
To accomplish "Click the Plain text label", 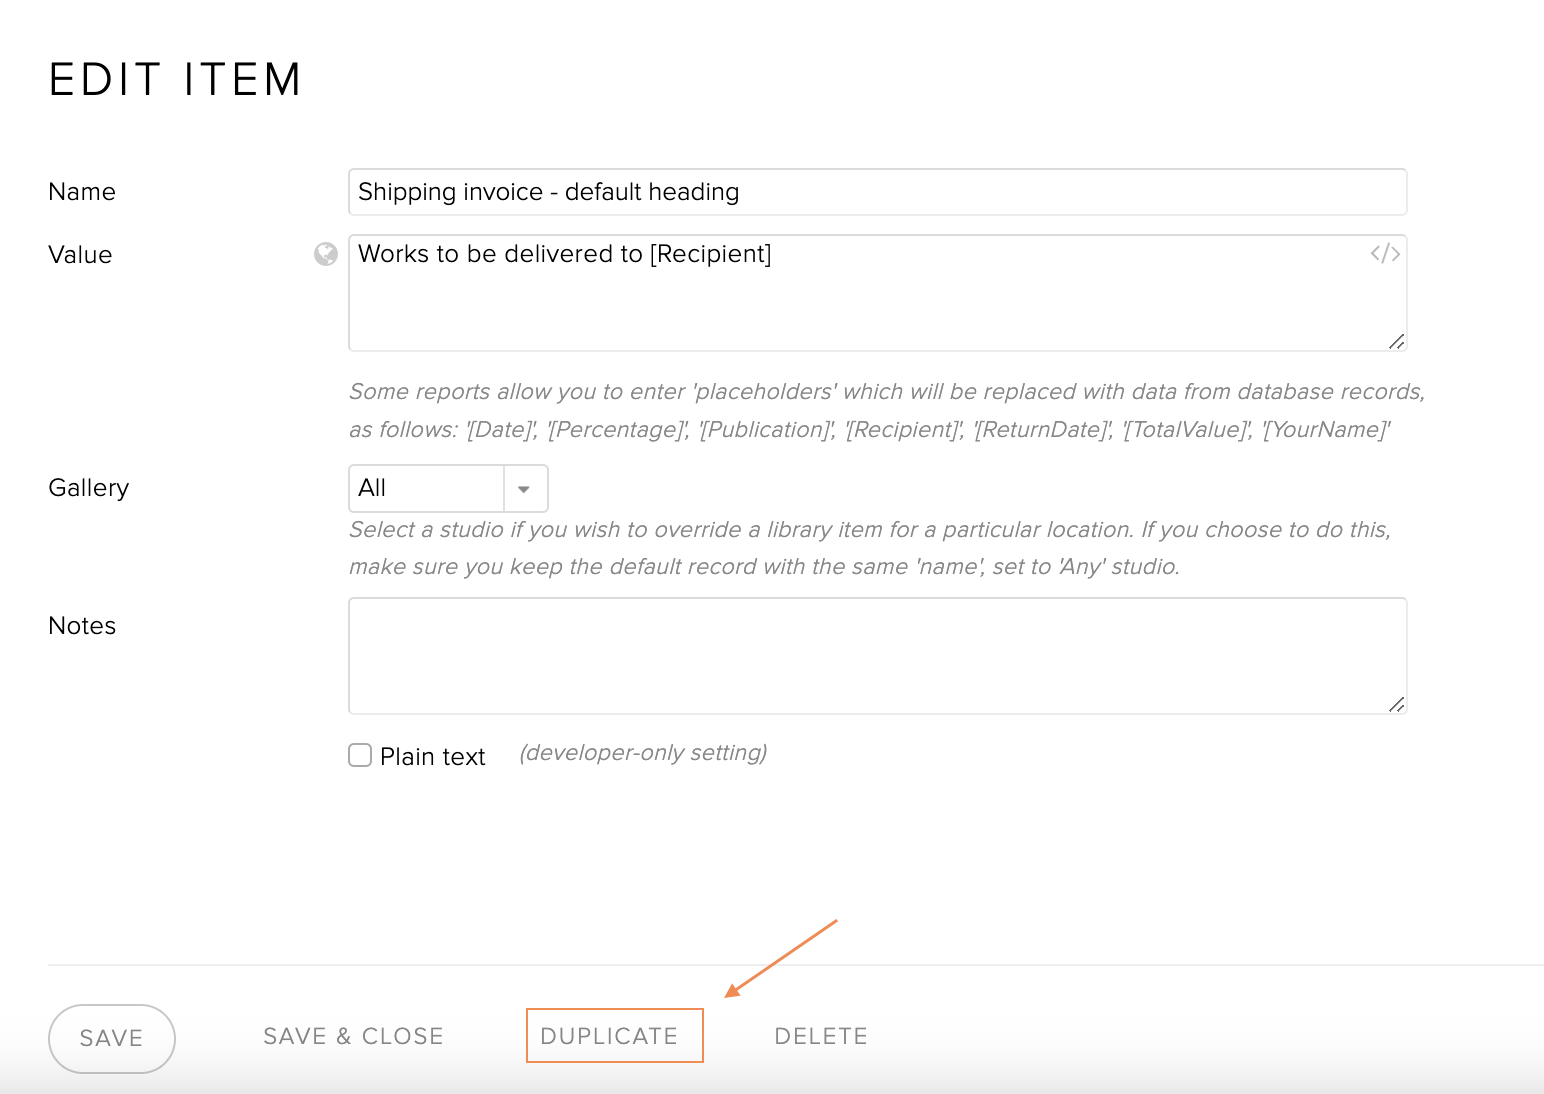I will click(432, 757).
